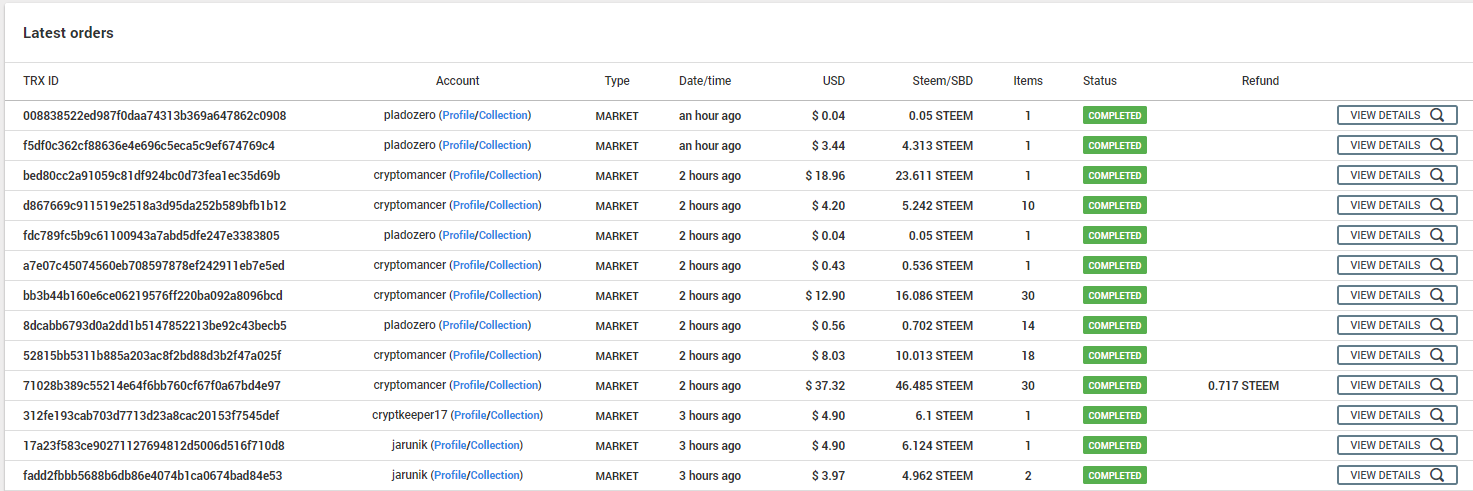The height and width of the screenshot is (491, 1473).
Task: Open pladozero's Profile link on the $0.56 order
Action: [x=458, y=325]
